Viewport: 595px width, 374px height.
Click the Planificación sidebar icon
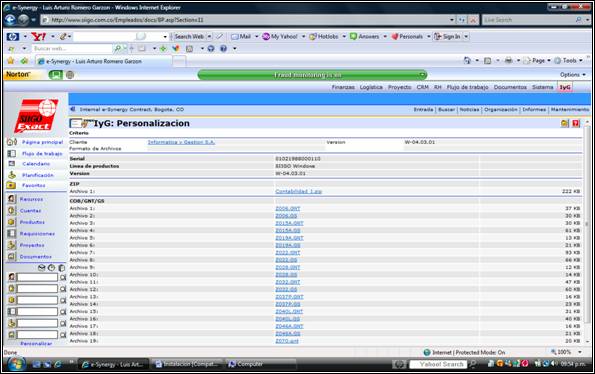click(x=12, y=175)
